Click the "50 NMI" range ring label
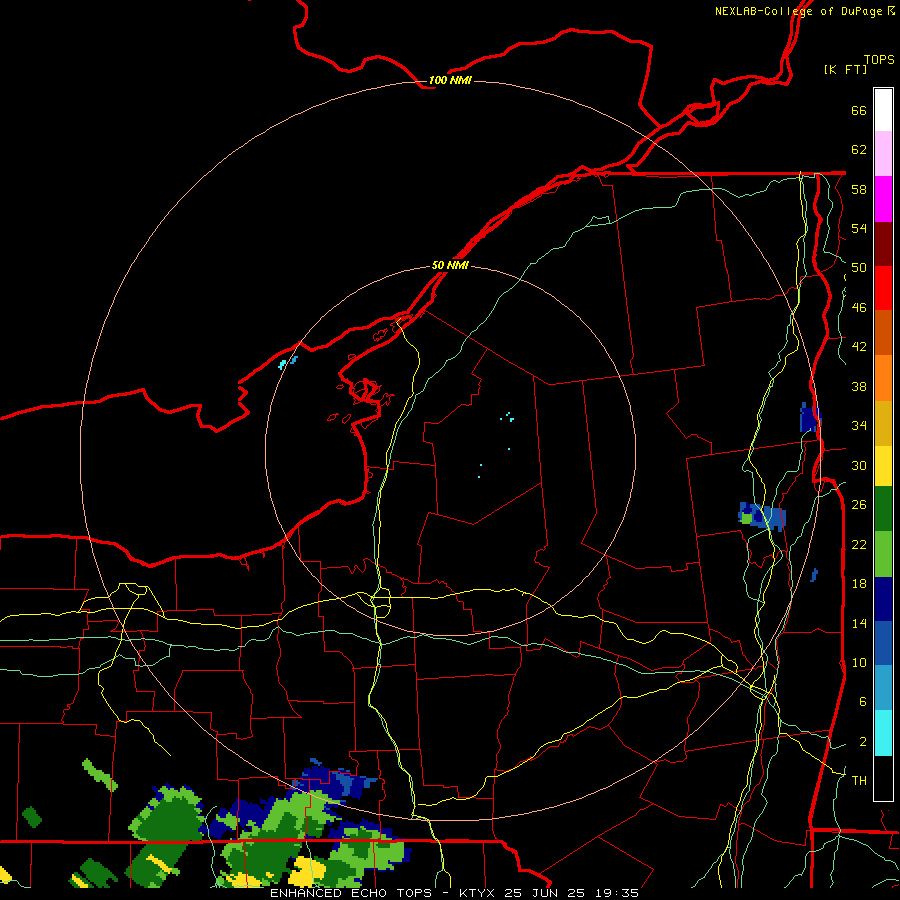This screenshot has height=900, width=900. pyautogui.click(x=450, y=265)
